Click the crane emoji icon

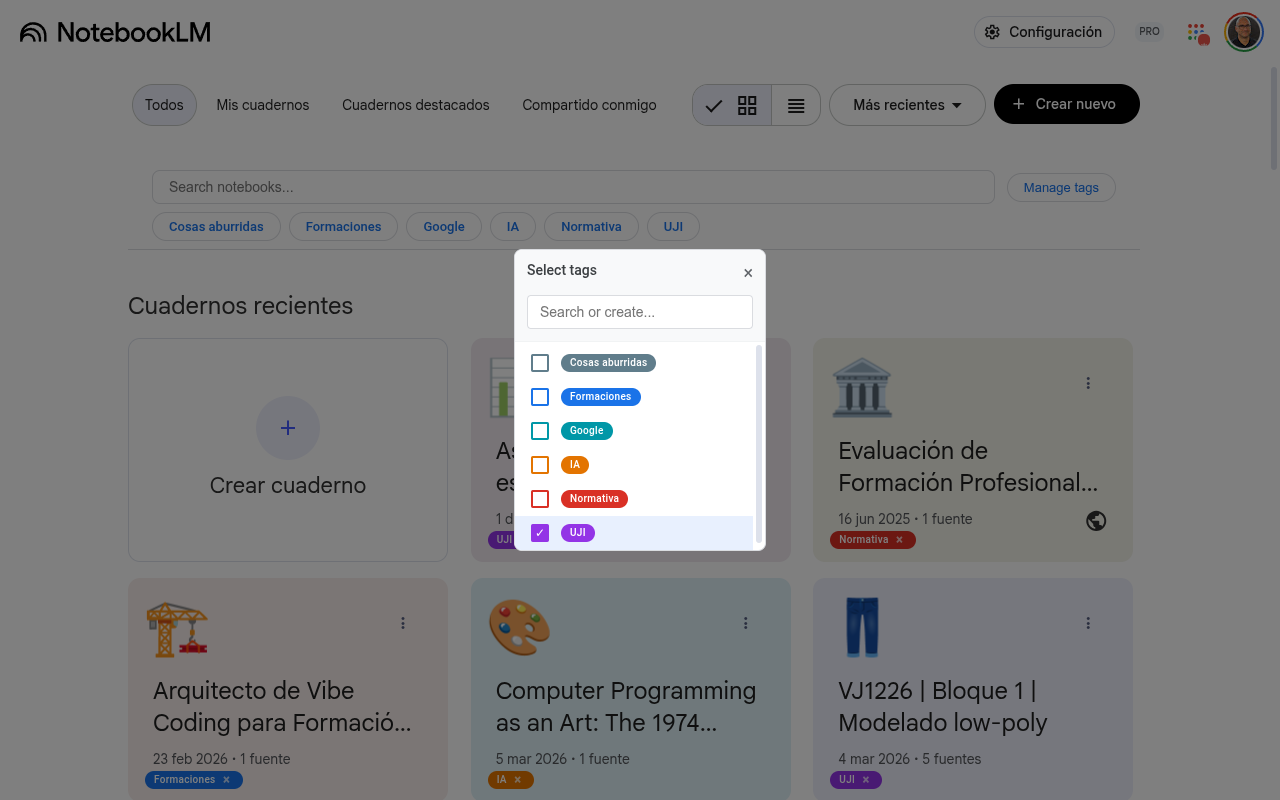177,629
